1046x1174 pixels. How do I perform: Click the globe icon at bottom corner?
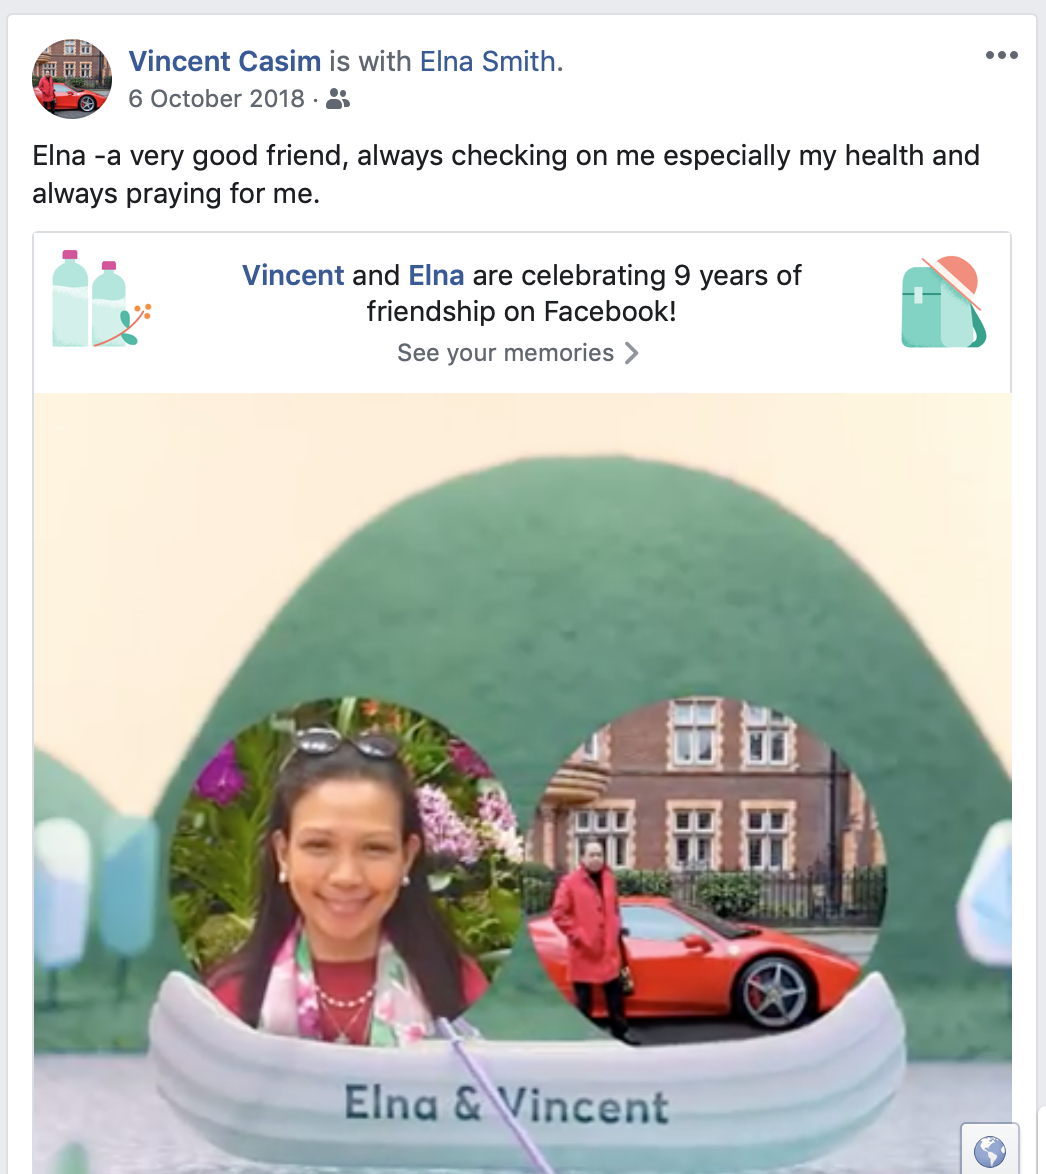(989, 1151)
